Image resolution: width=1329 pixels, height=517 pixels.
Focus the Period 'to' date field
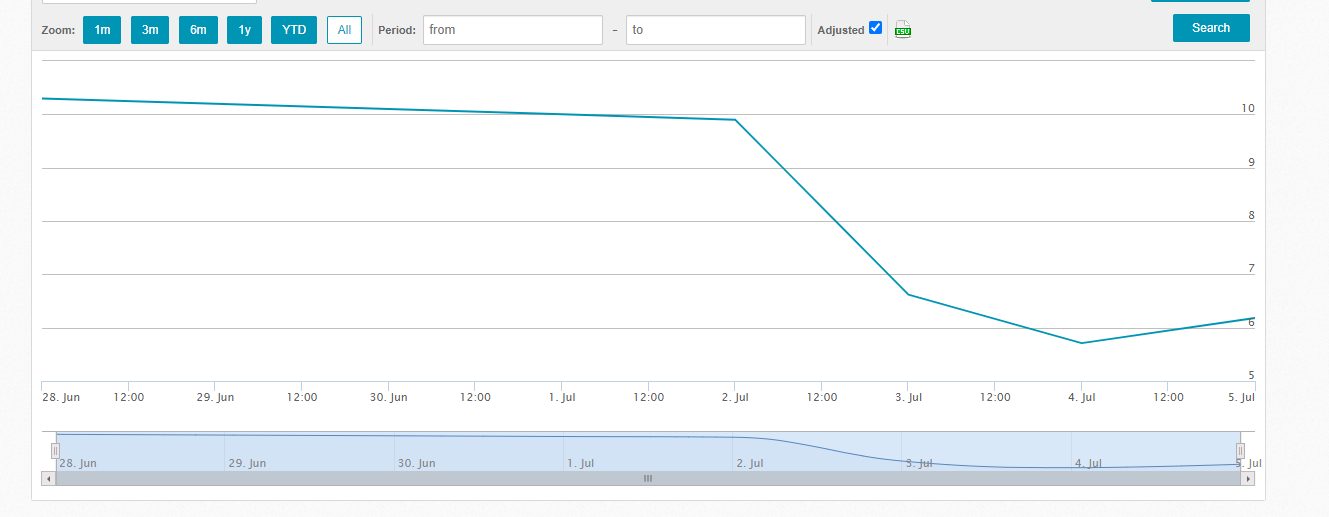(715, 30)
